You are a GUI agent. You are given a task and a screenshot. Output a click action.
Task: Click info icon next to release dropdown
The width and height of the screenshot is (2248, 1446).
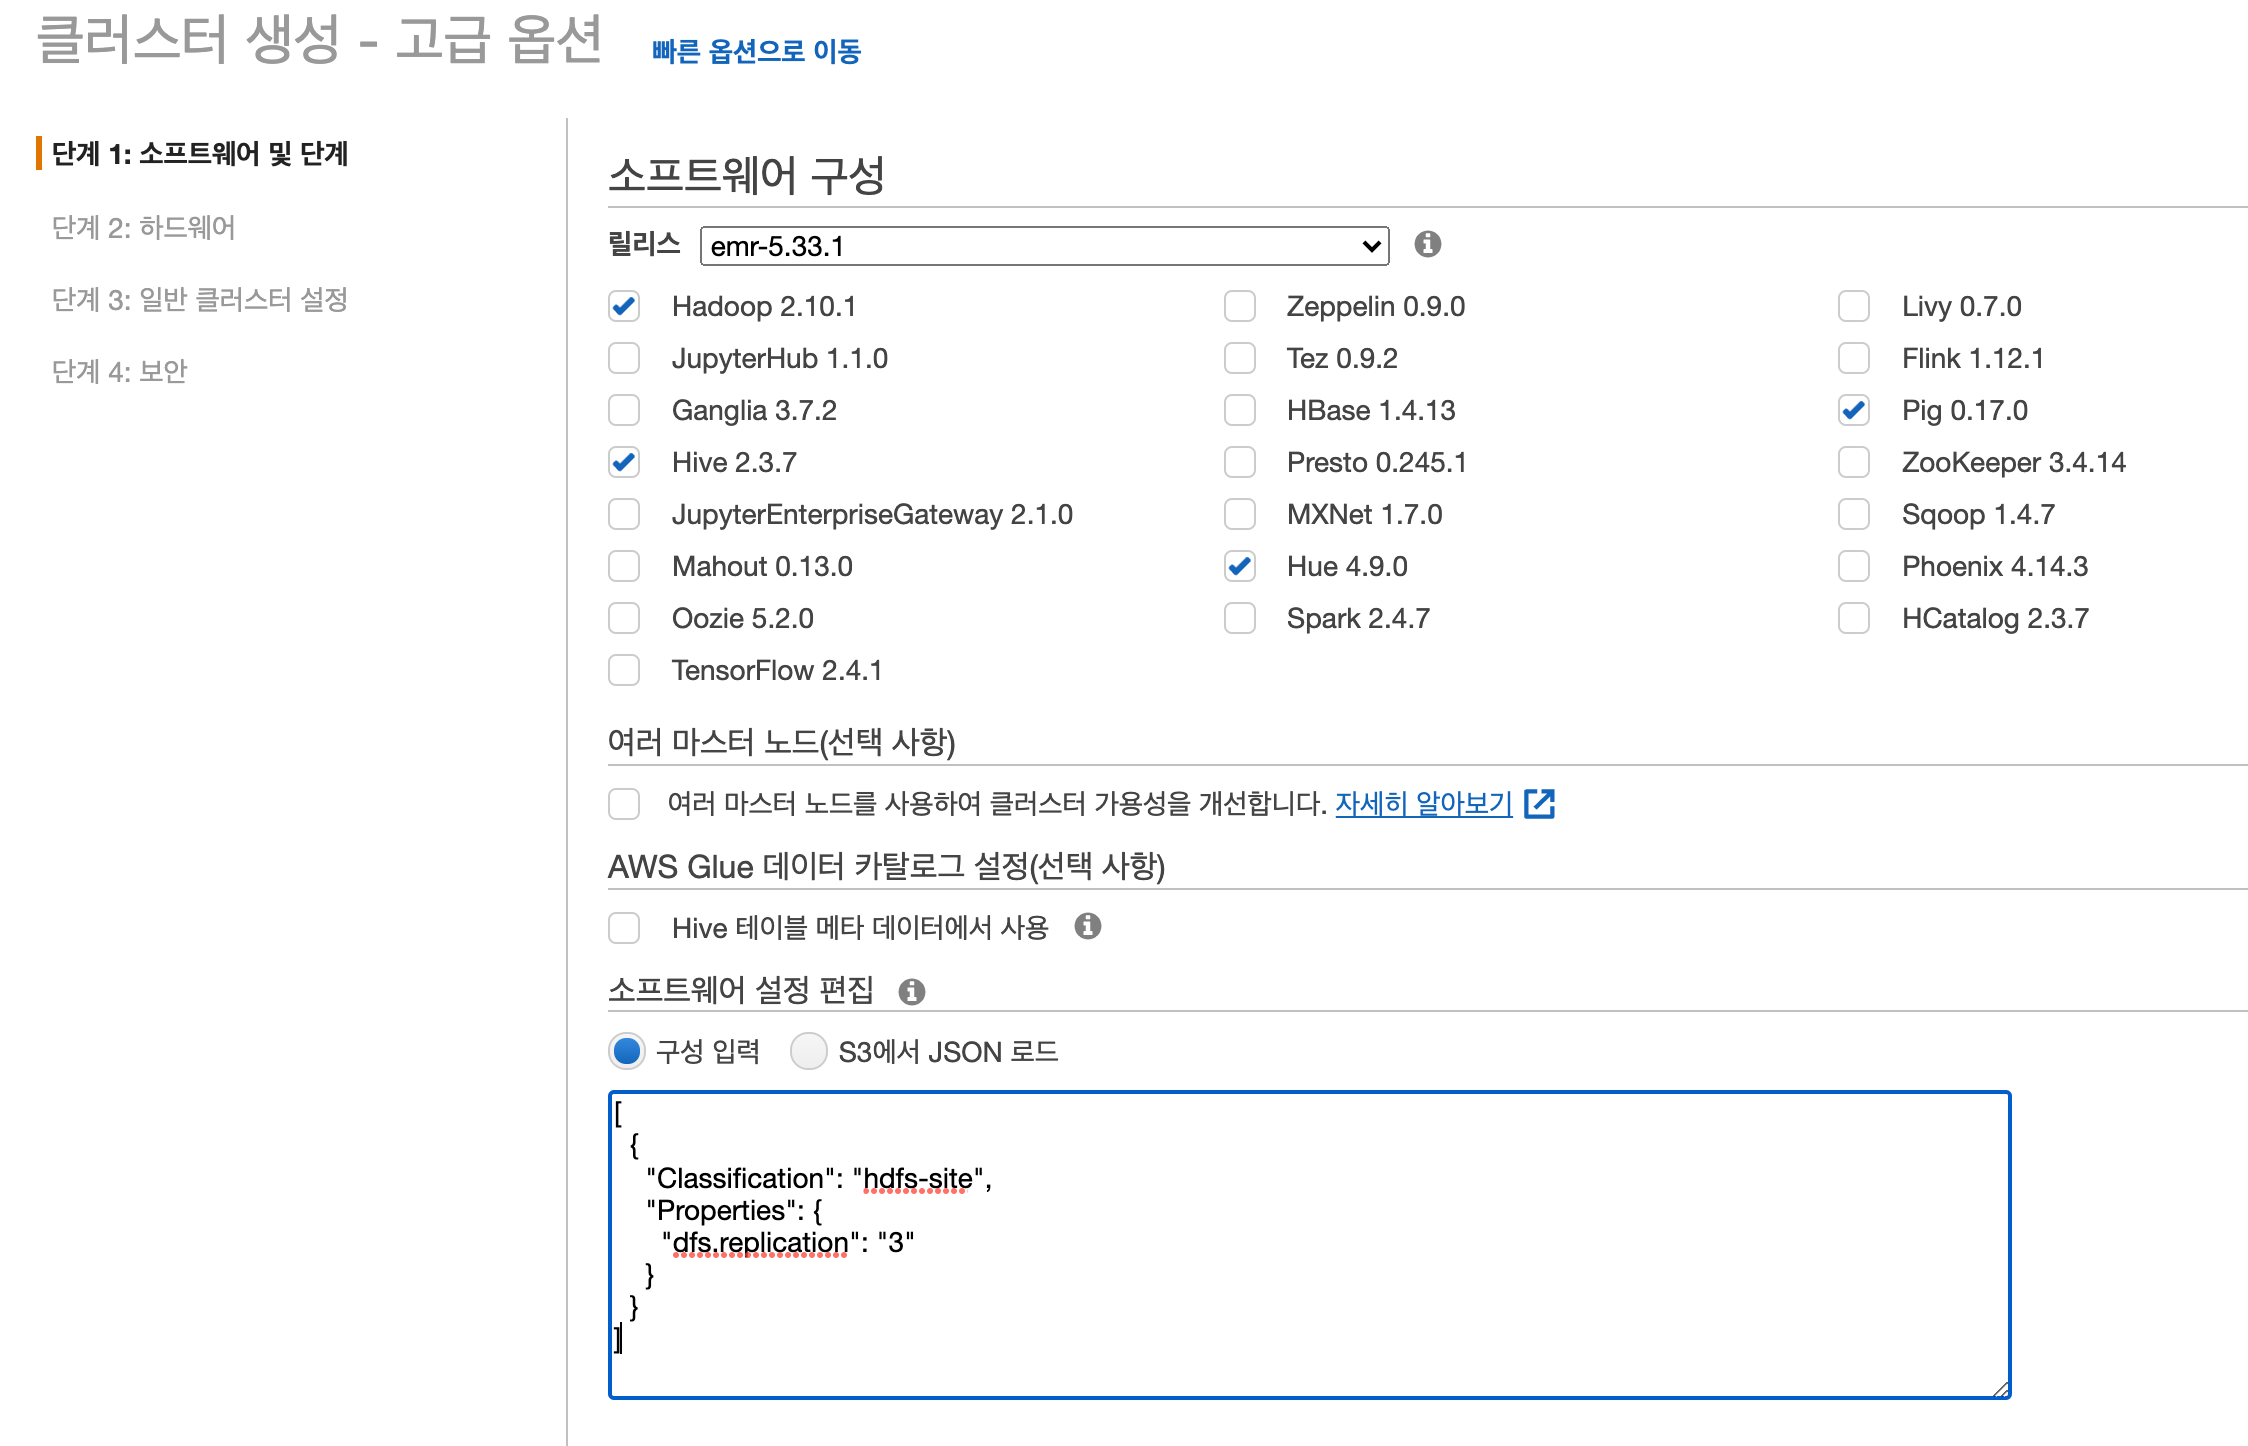(x=1427, y=244)
